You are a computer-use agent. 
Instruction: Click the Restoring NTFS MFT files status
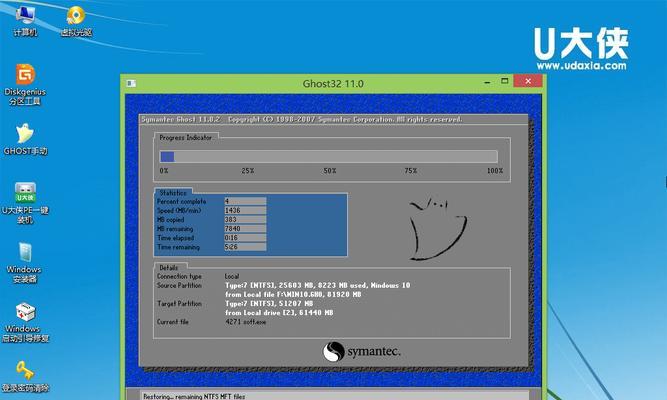coord(194,396)
